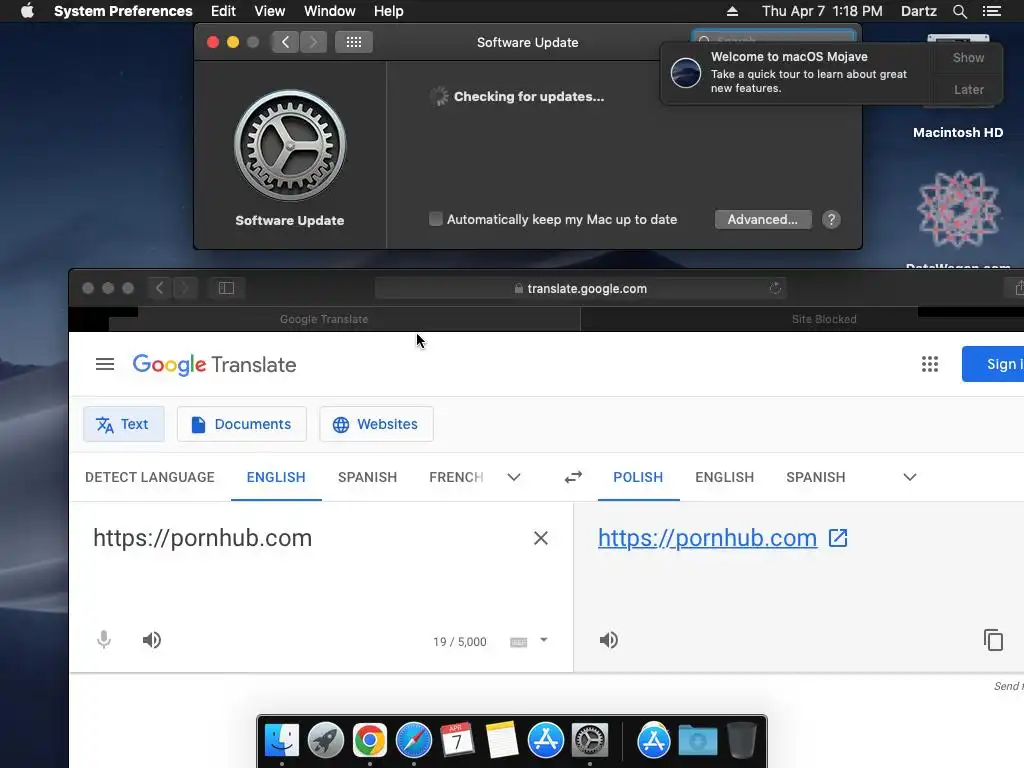Click the Safari address bar translate.google.com
The height and width of the screenshot is (768, 1024).
(x=581, y=288)
